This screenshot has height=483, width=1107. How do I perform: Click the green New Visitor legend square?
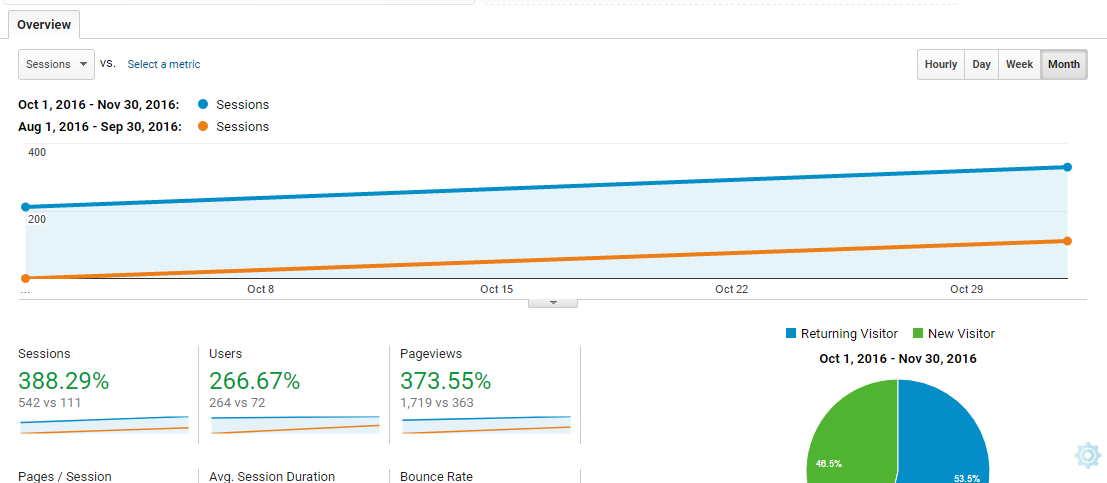pyautogui.click(x=918, y=333)
